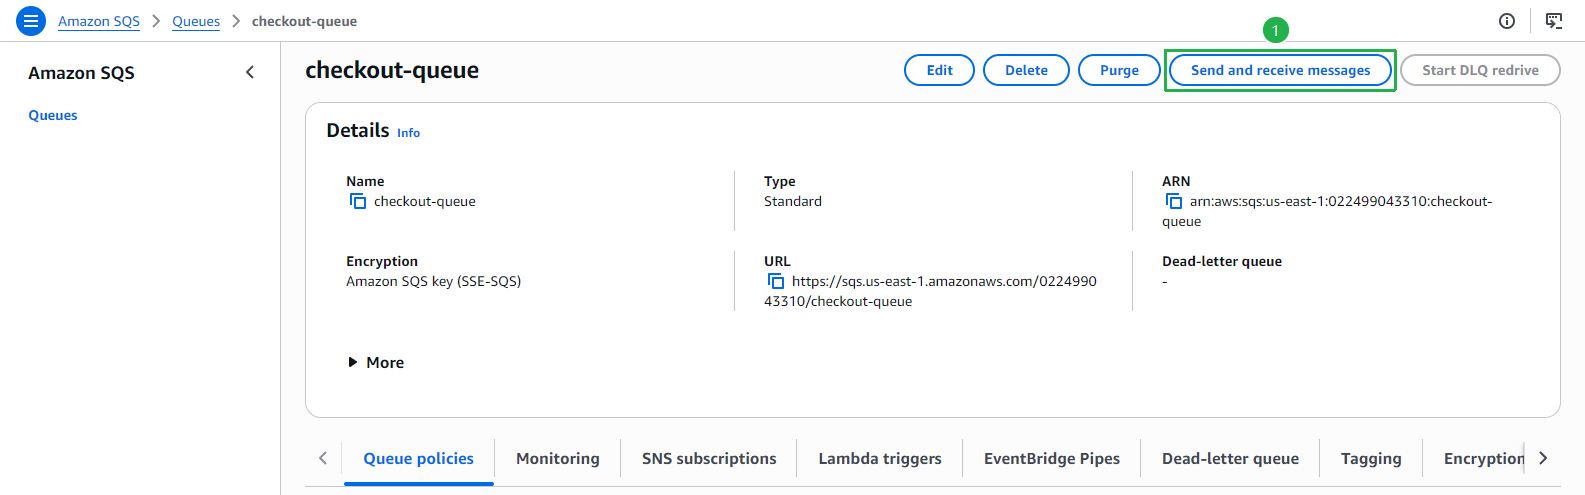Open the Details Info link

[x=408, y=132]
